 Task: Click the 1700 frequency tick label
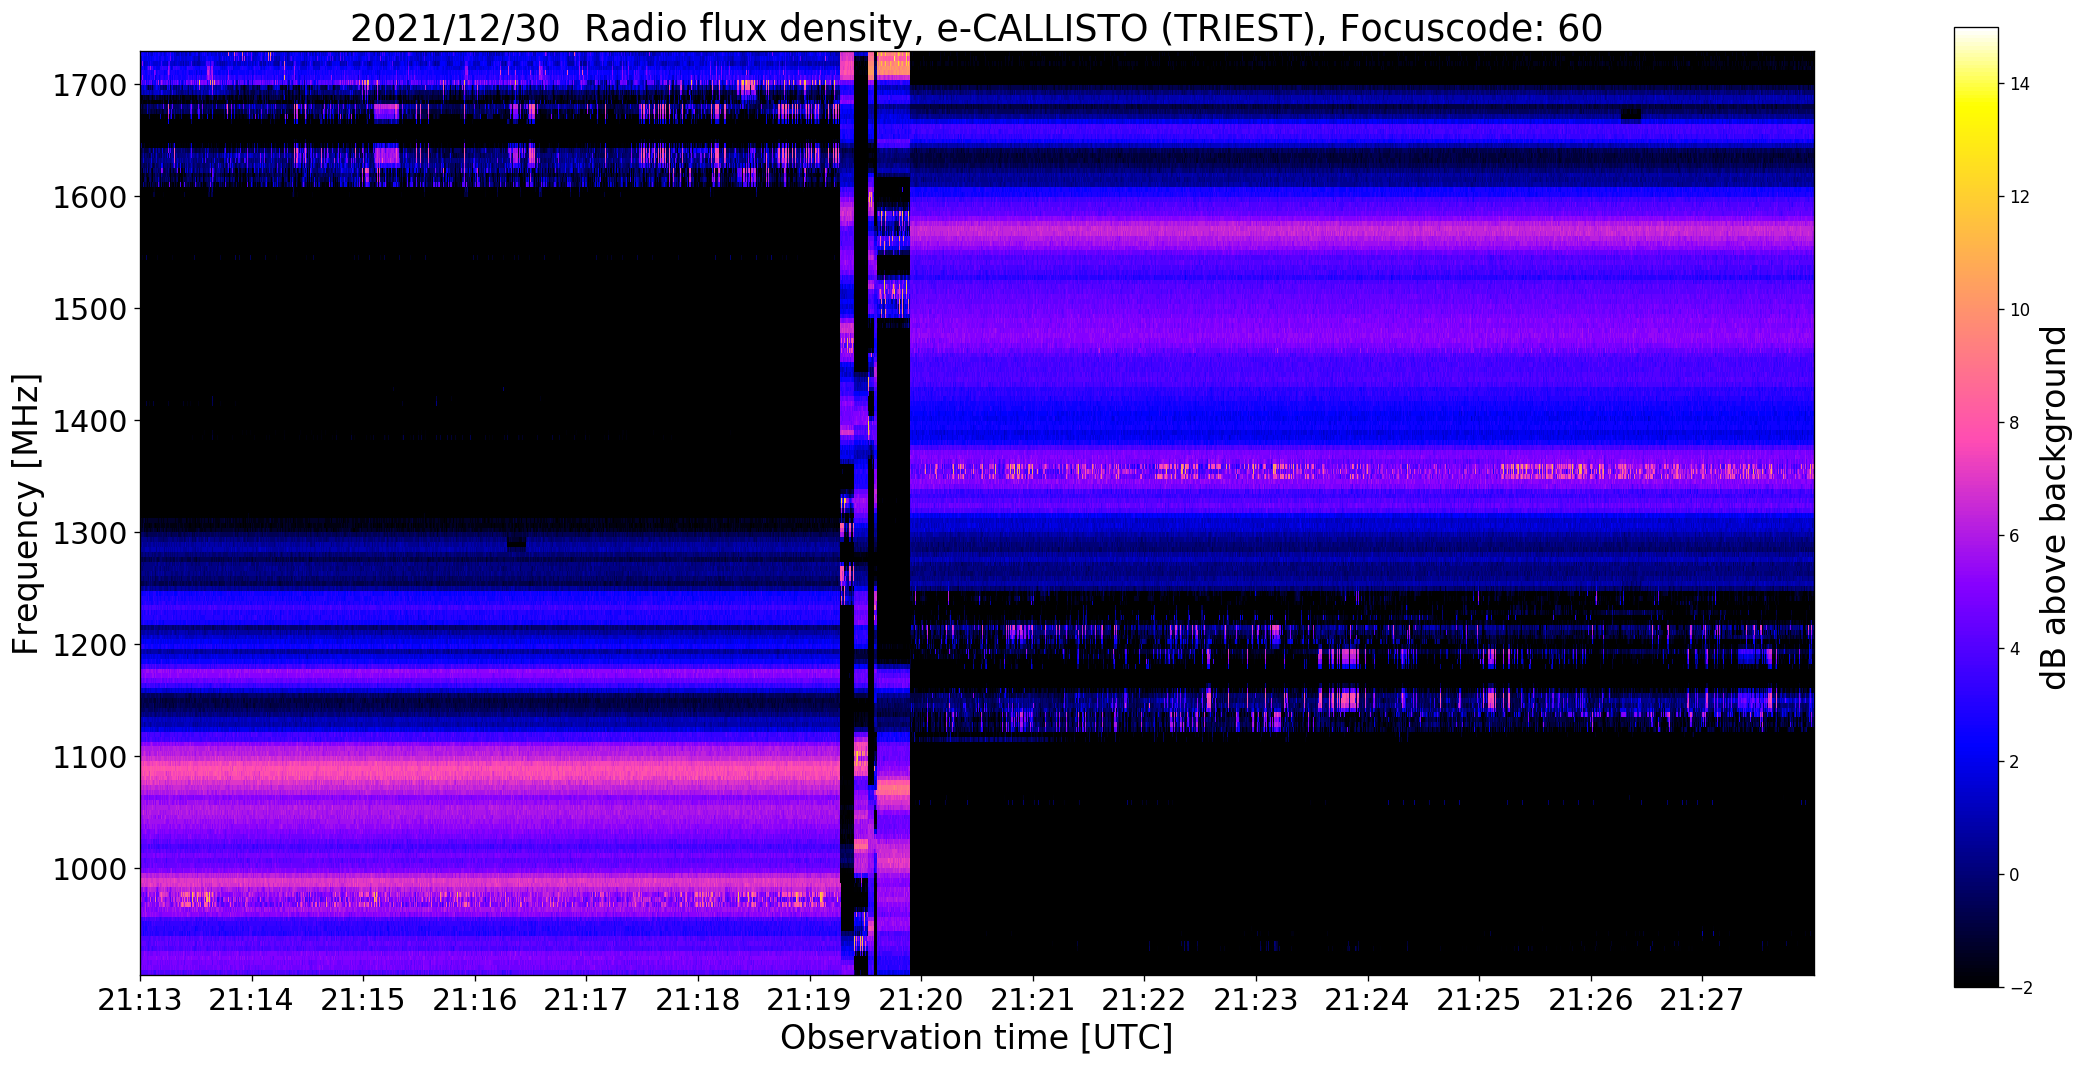coord(89,86)
